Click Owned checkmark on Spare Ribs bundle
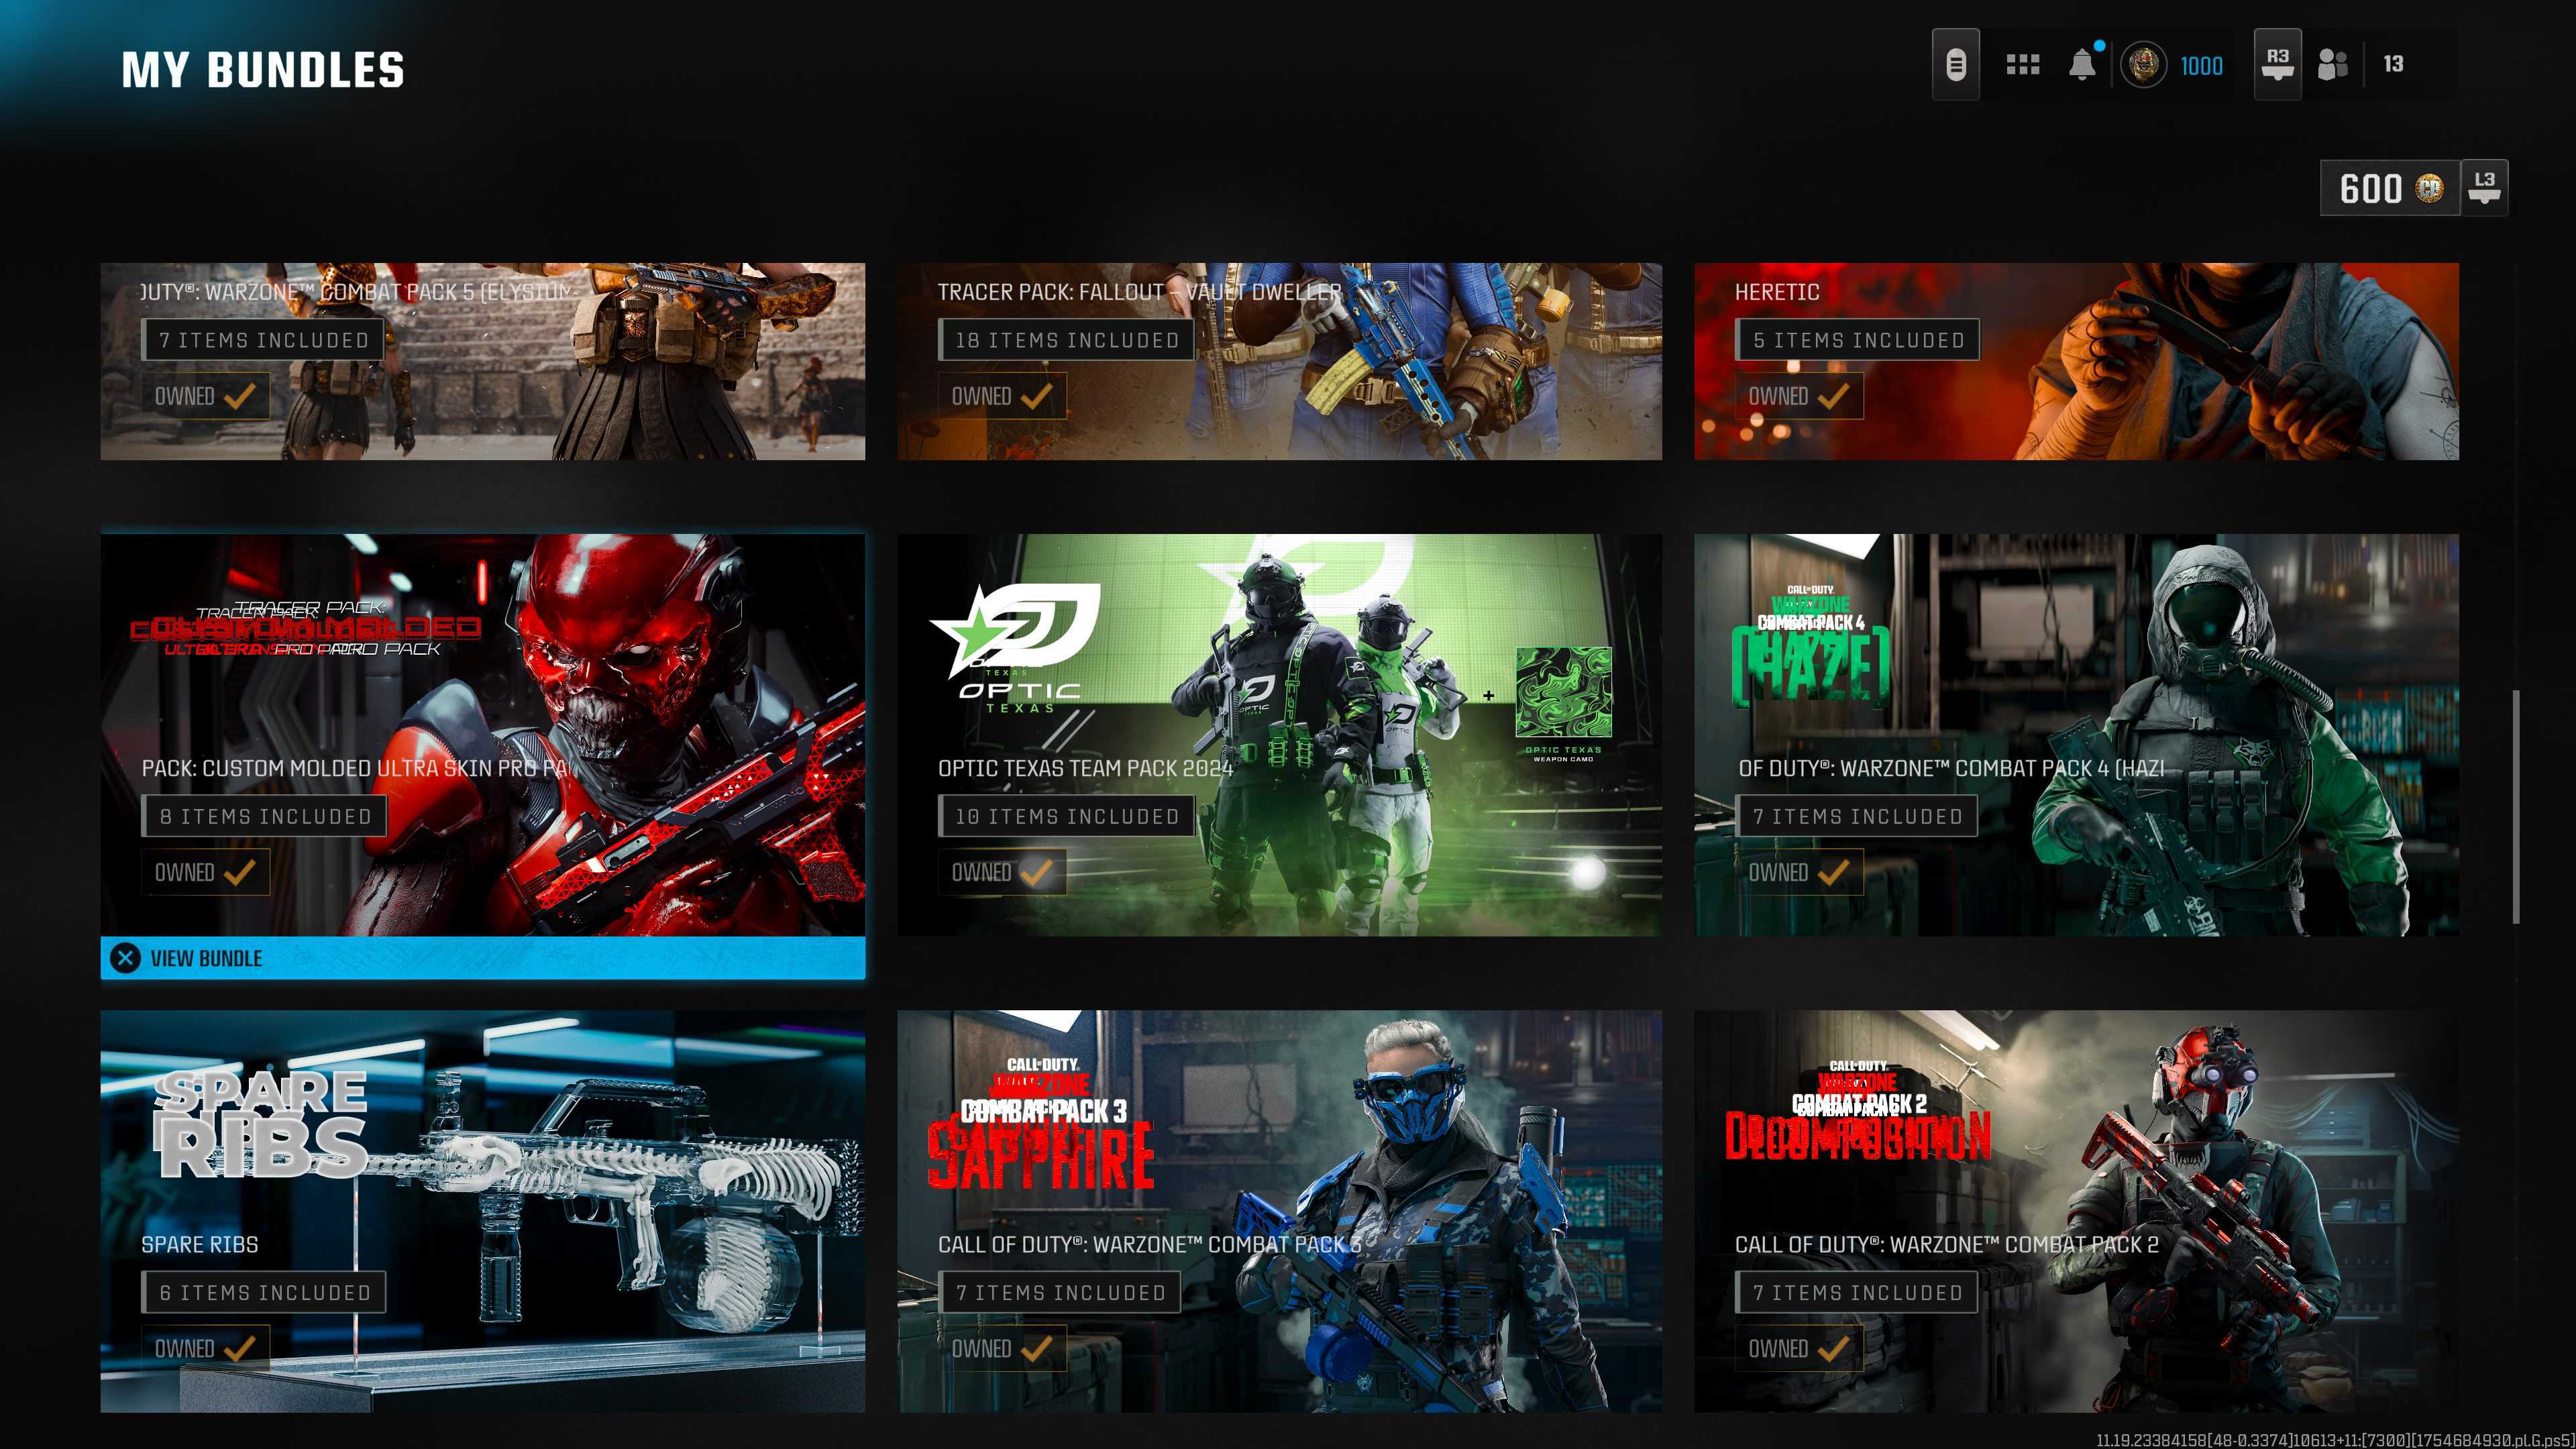The width and height of the screenshot is (2576, 1449). pyautogui.click(x=239, y=1349)
